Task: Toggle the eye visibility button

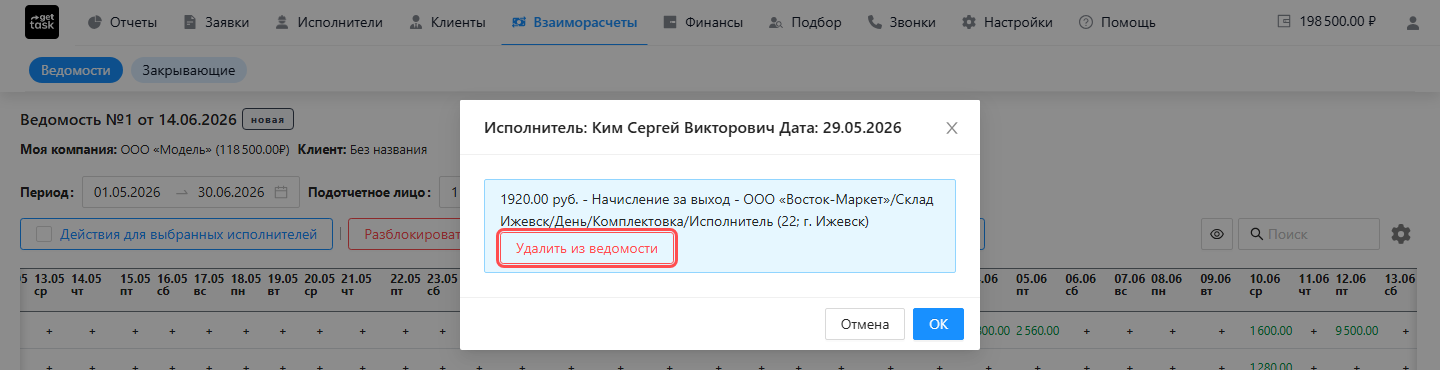Action: (x=1217, y=234)
